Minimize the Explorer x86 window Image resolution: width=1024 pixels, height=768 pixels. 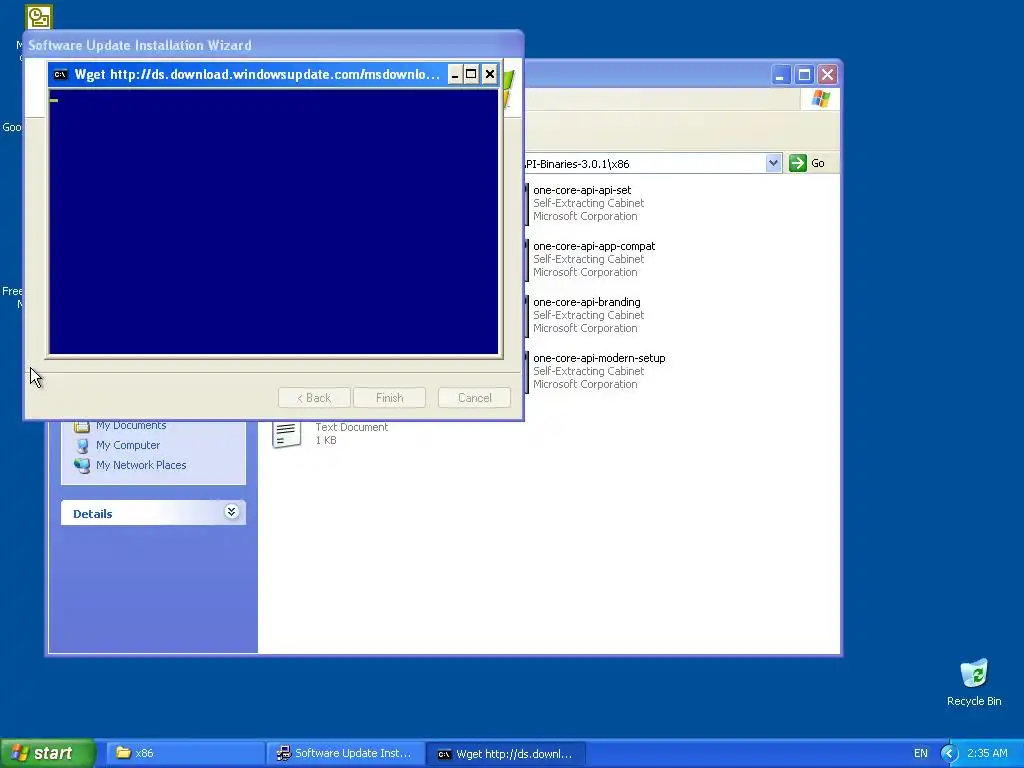[780, 75]
